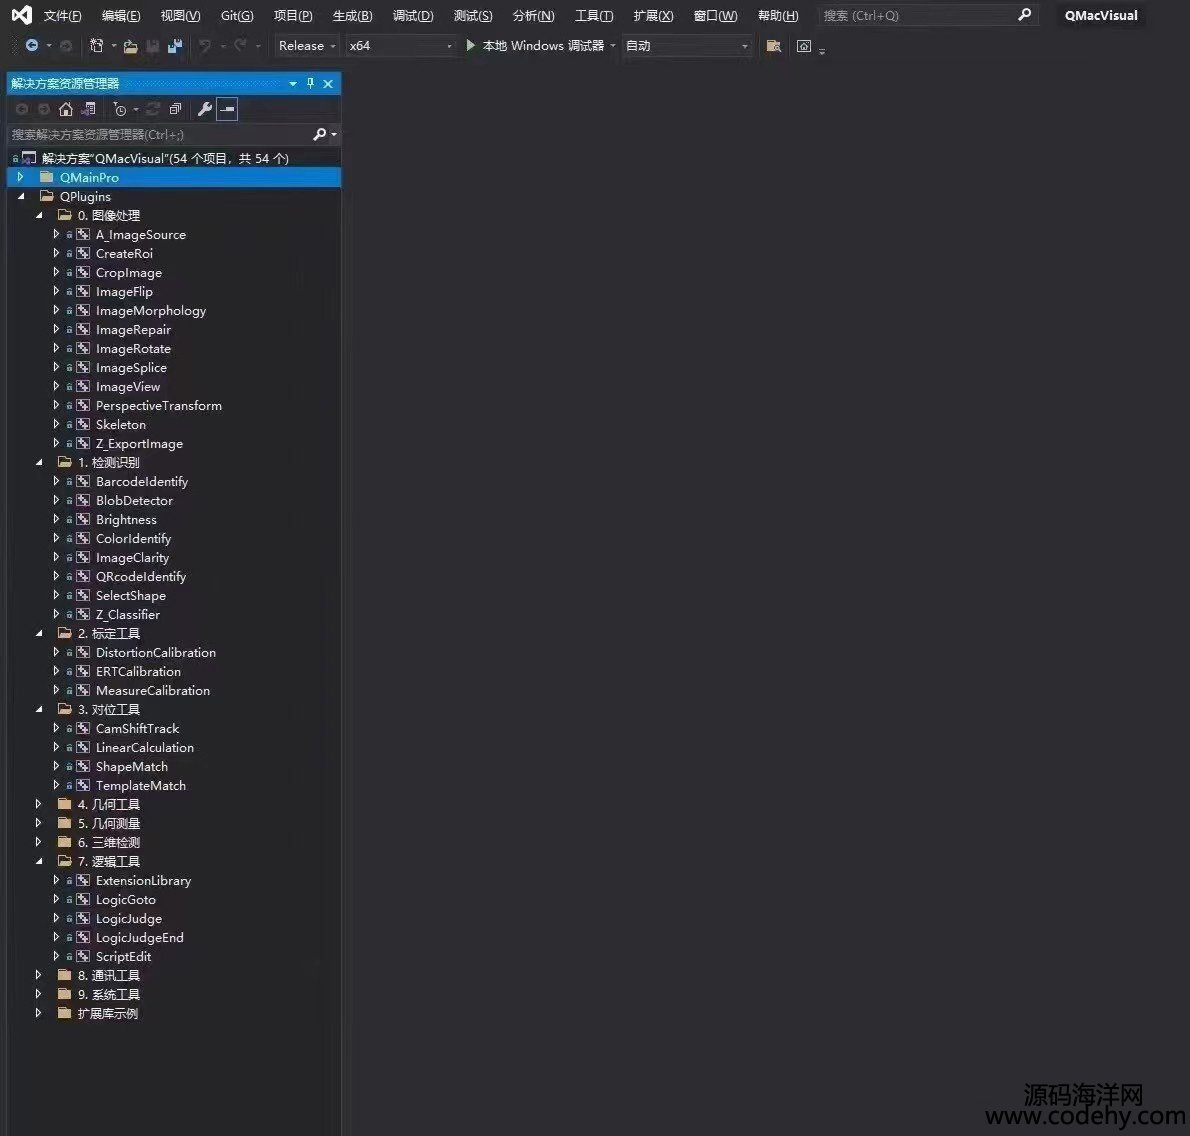Select the Skeleton project
1190x1136 pixels.
pos(121,424)
